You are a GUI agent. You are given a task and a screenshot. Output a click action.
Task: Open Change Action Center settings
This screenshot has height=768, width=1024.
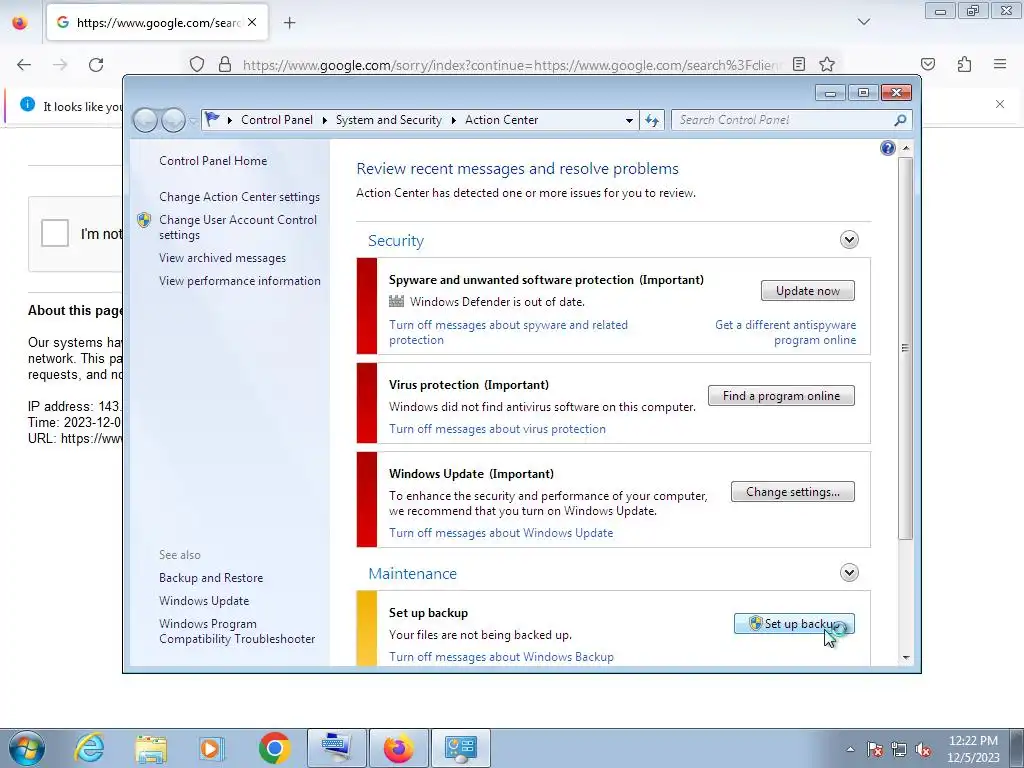point(239,197)
